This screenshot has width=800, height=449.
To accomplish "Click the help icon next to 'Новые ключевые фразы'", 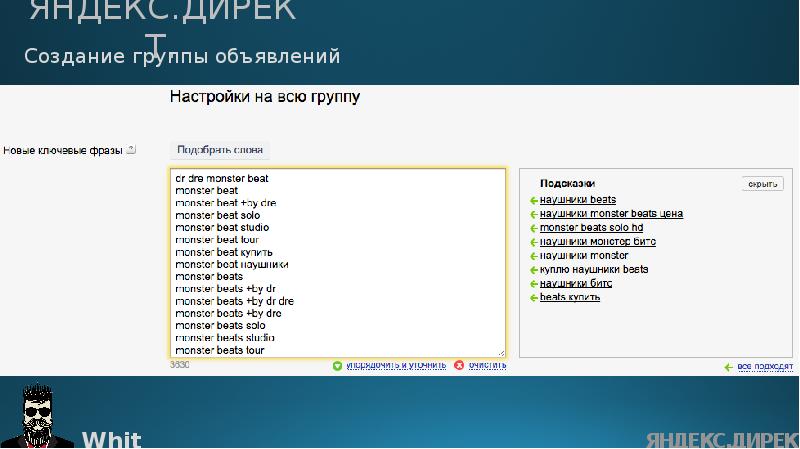I will pyautogui.click(x=131, y=150).
